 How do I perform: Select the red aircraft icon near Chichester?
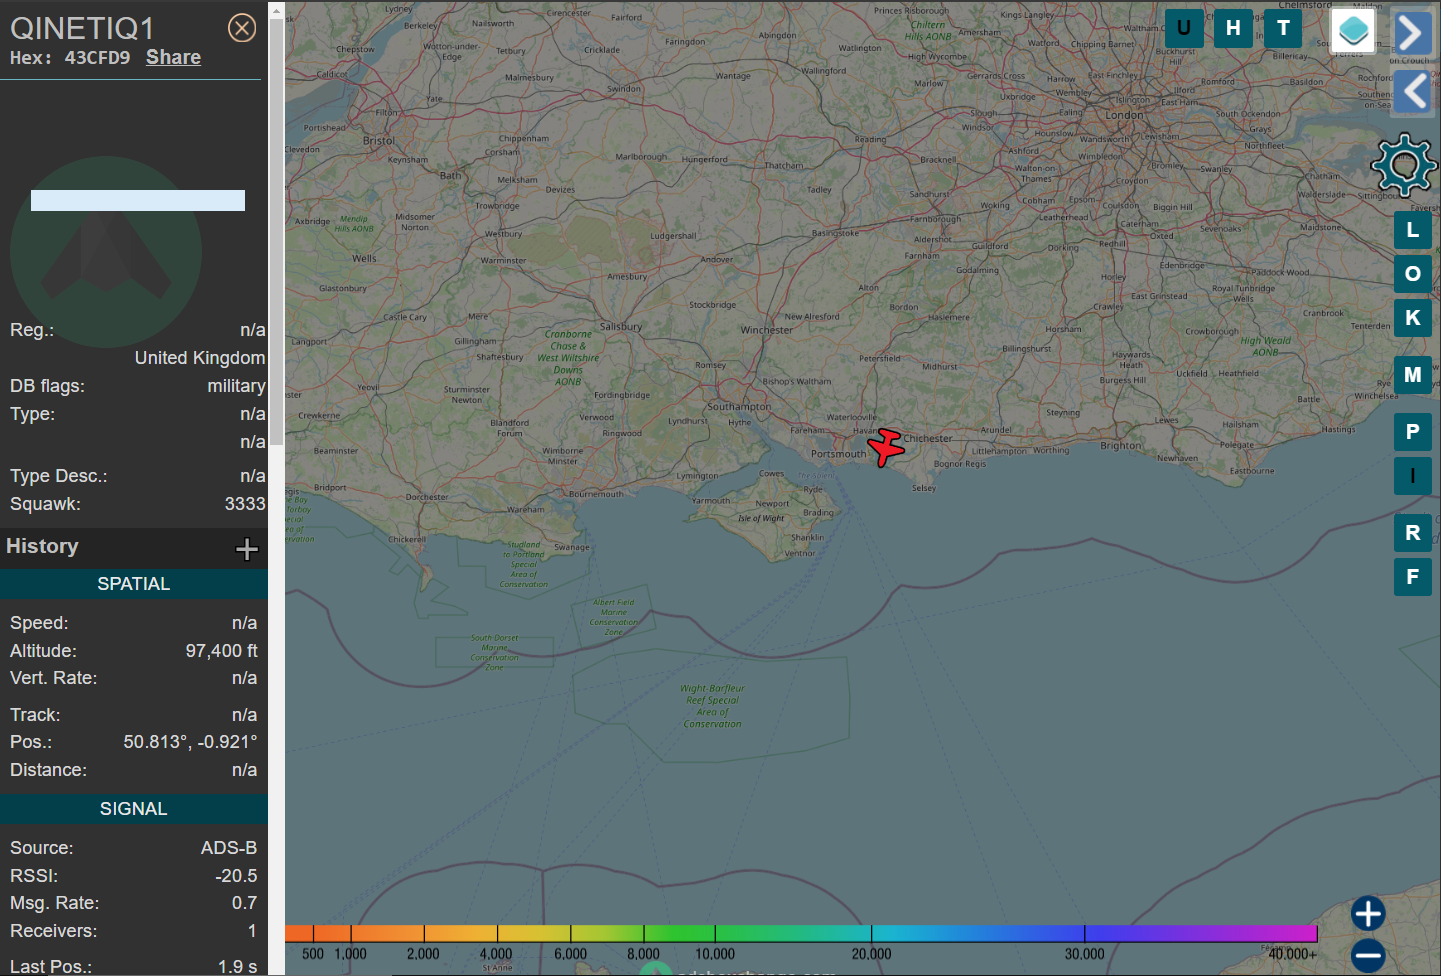coord(886,447)
